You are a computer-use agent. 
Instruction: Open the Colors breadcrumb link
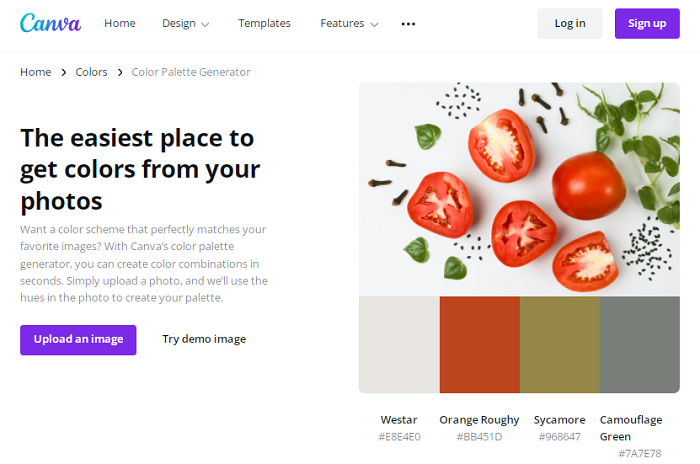92,72
